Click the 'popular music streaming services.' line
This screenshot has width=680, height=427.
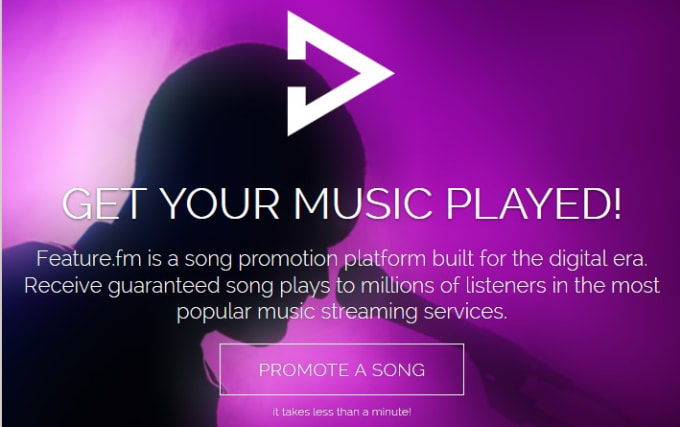pyautogui.click(x=342, y=312)
